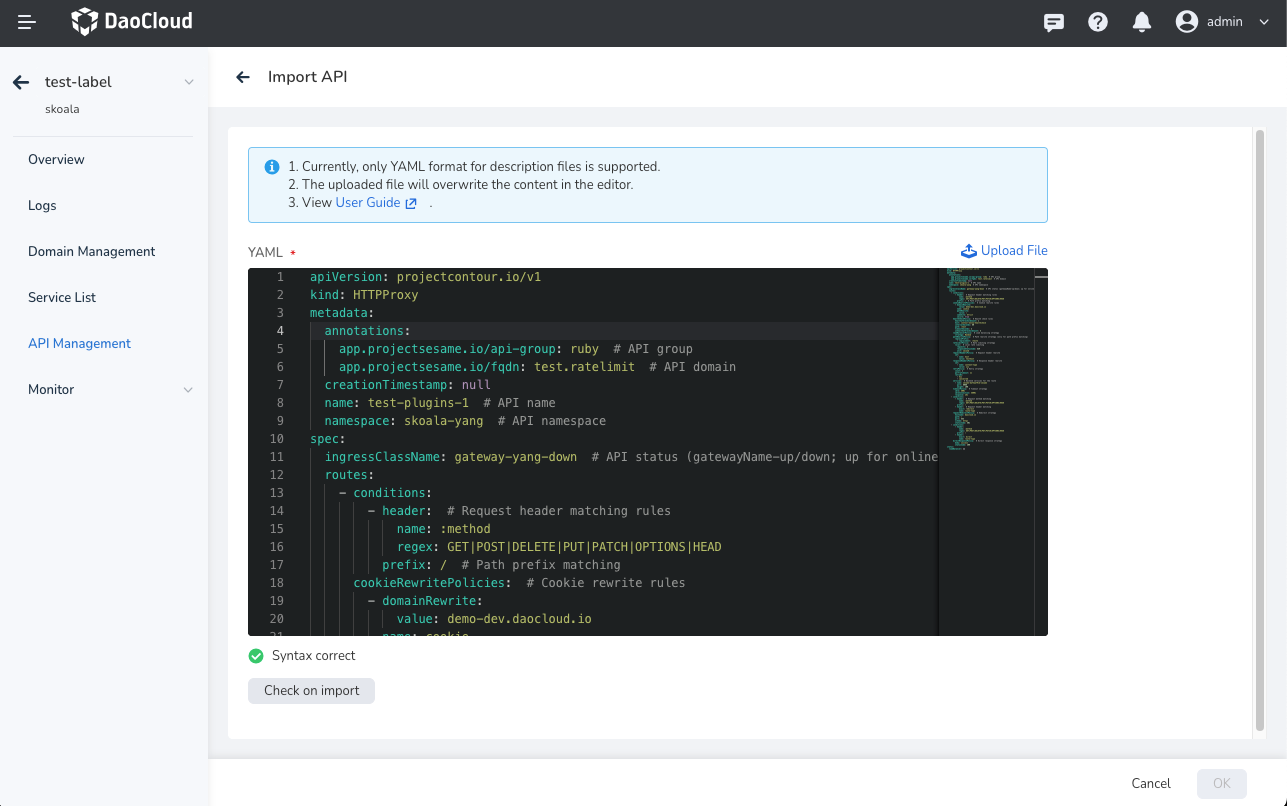Viewport: 1287px width, 806px height.
Task: Click the Check on import button
Action: [311, 690]
